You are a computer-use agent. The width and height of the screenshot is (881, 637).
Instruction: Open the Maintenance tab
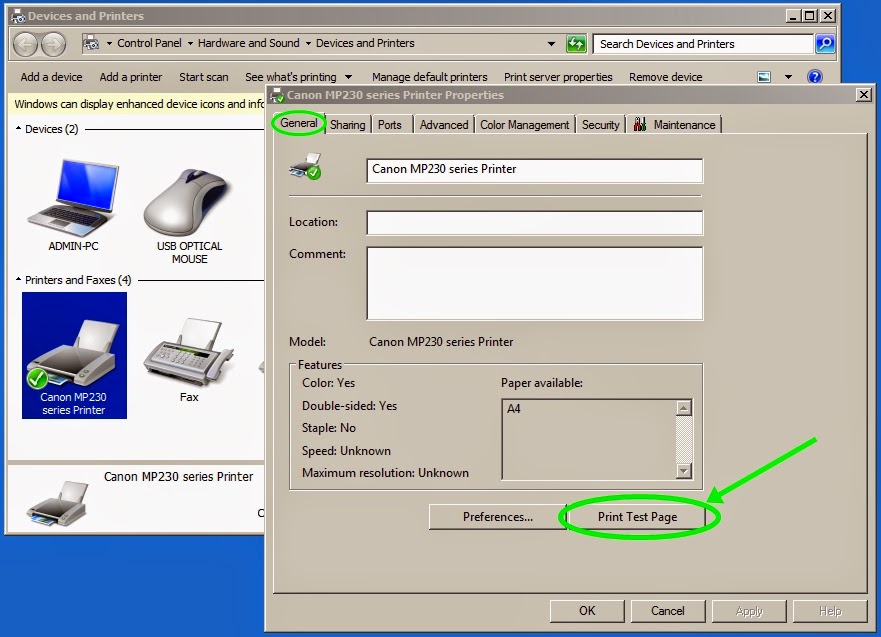coord(674,125)
